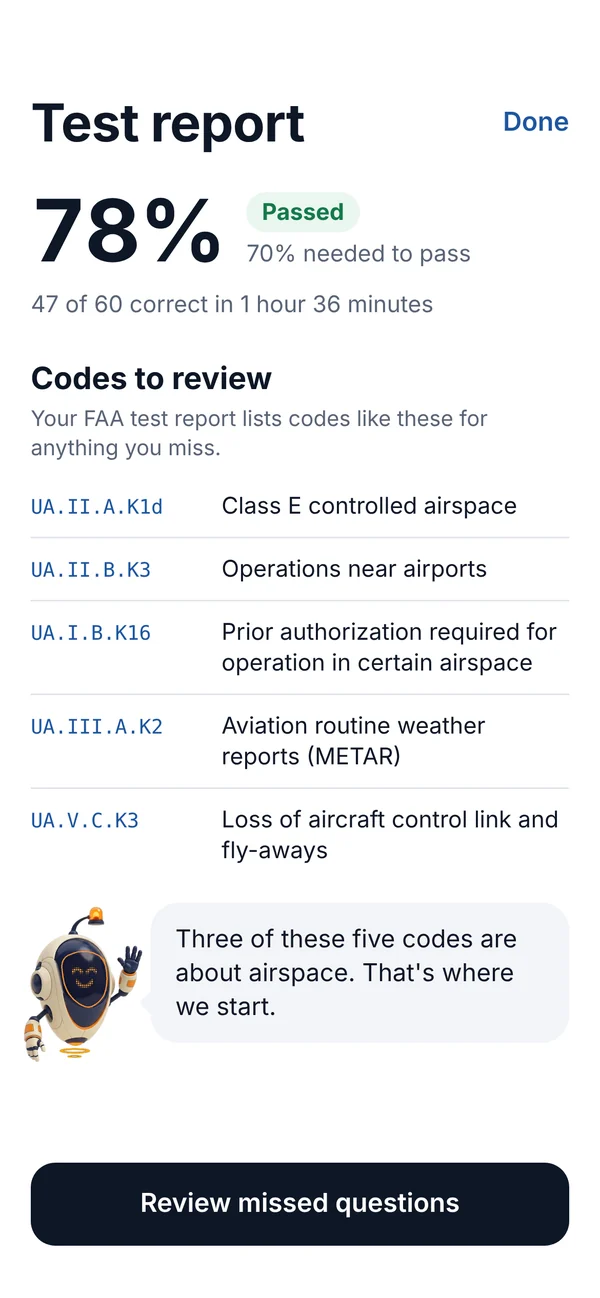Tap the green Passed badge
Image resolution: width=600 pixels, height=1298 pixels.
coord(303,212)
